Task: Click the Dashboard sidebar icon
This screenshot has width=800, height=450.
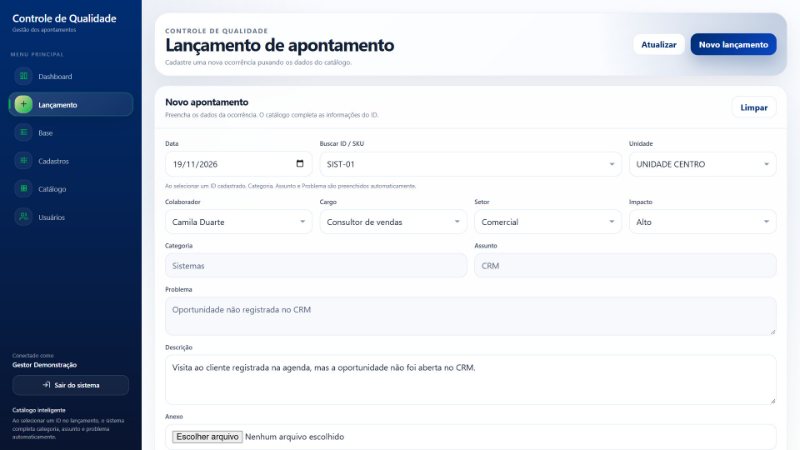Action: coord(23,77)
